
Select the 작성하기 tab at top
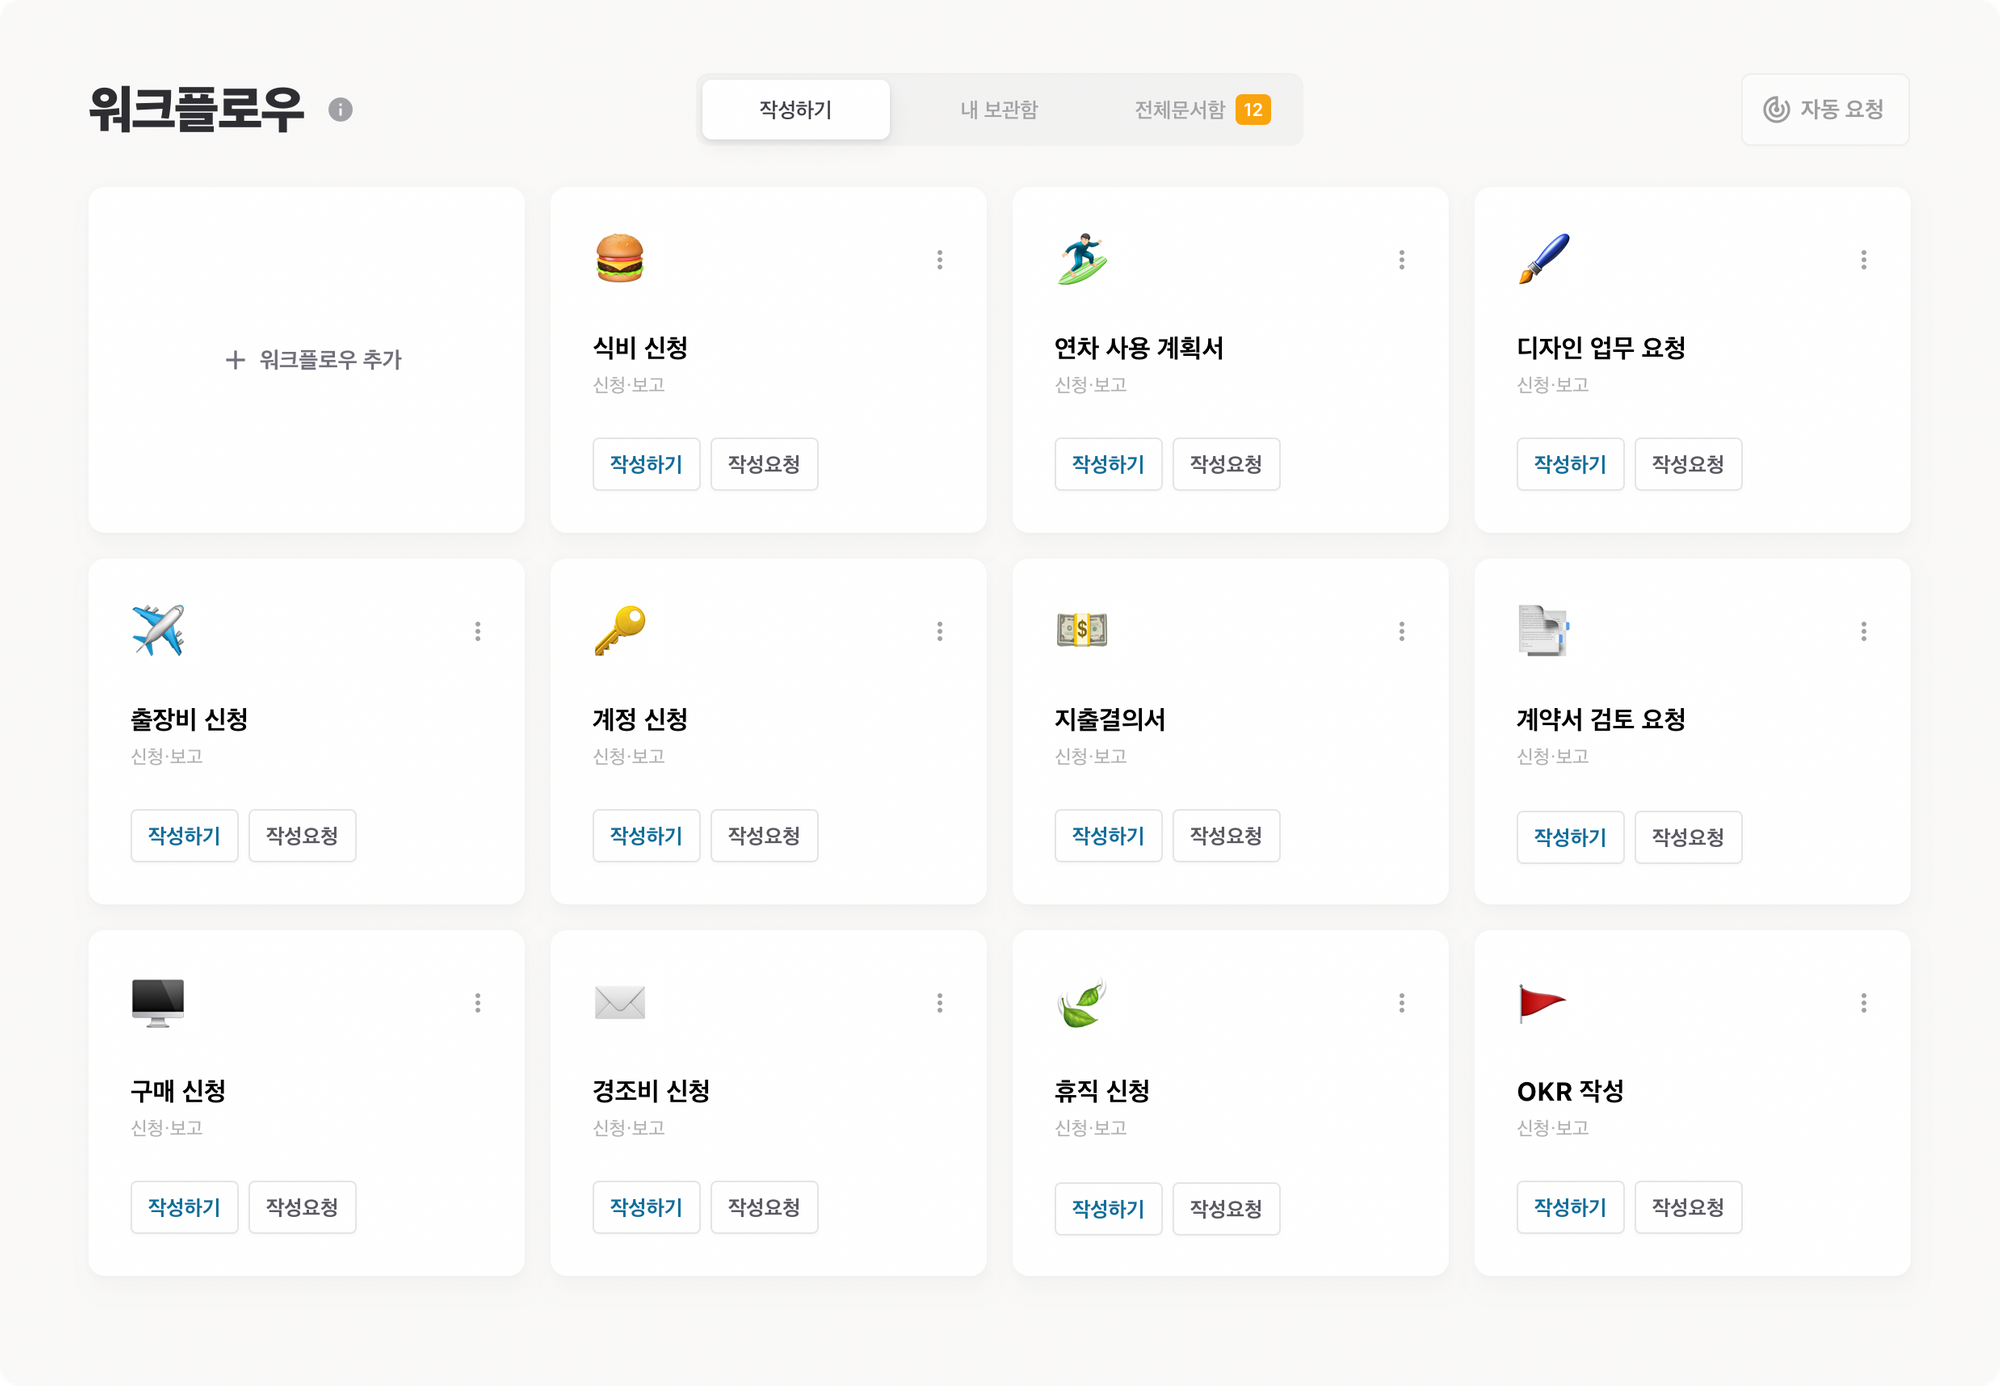(796, 109)
